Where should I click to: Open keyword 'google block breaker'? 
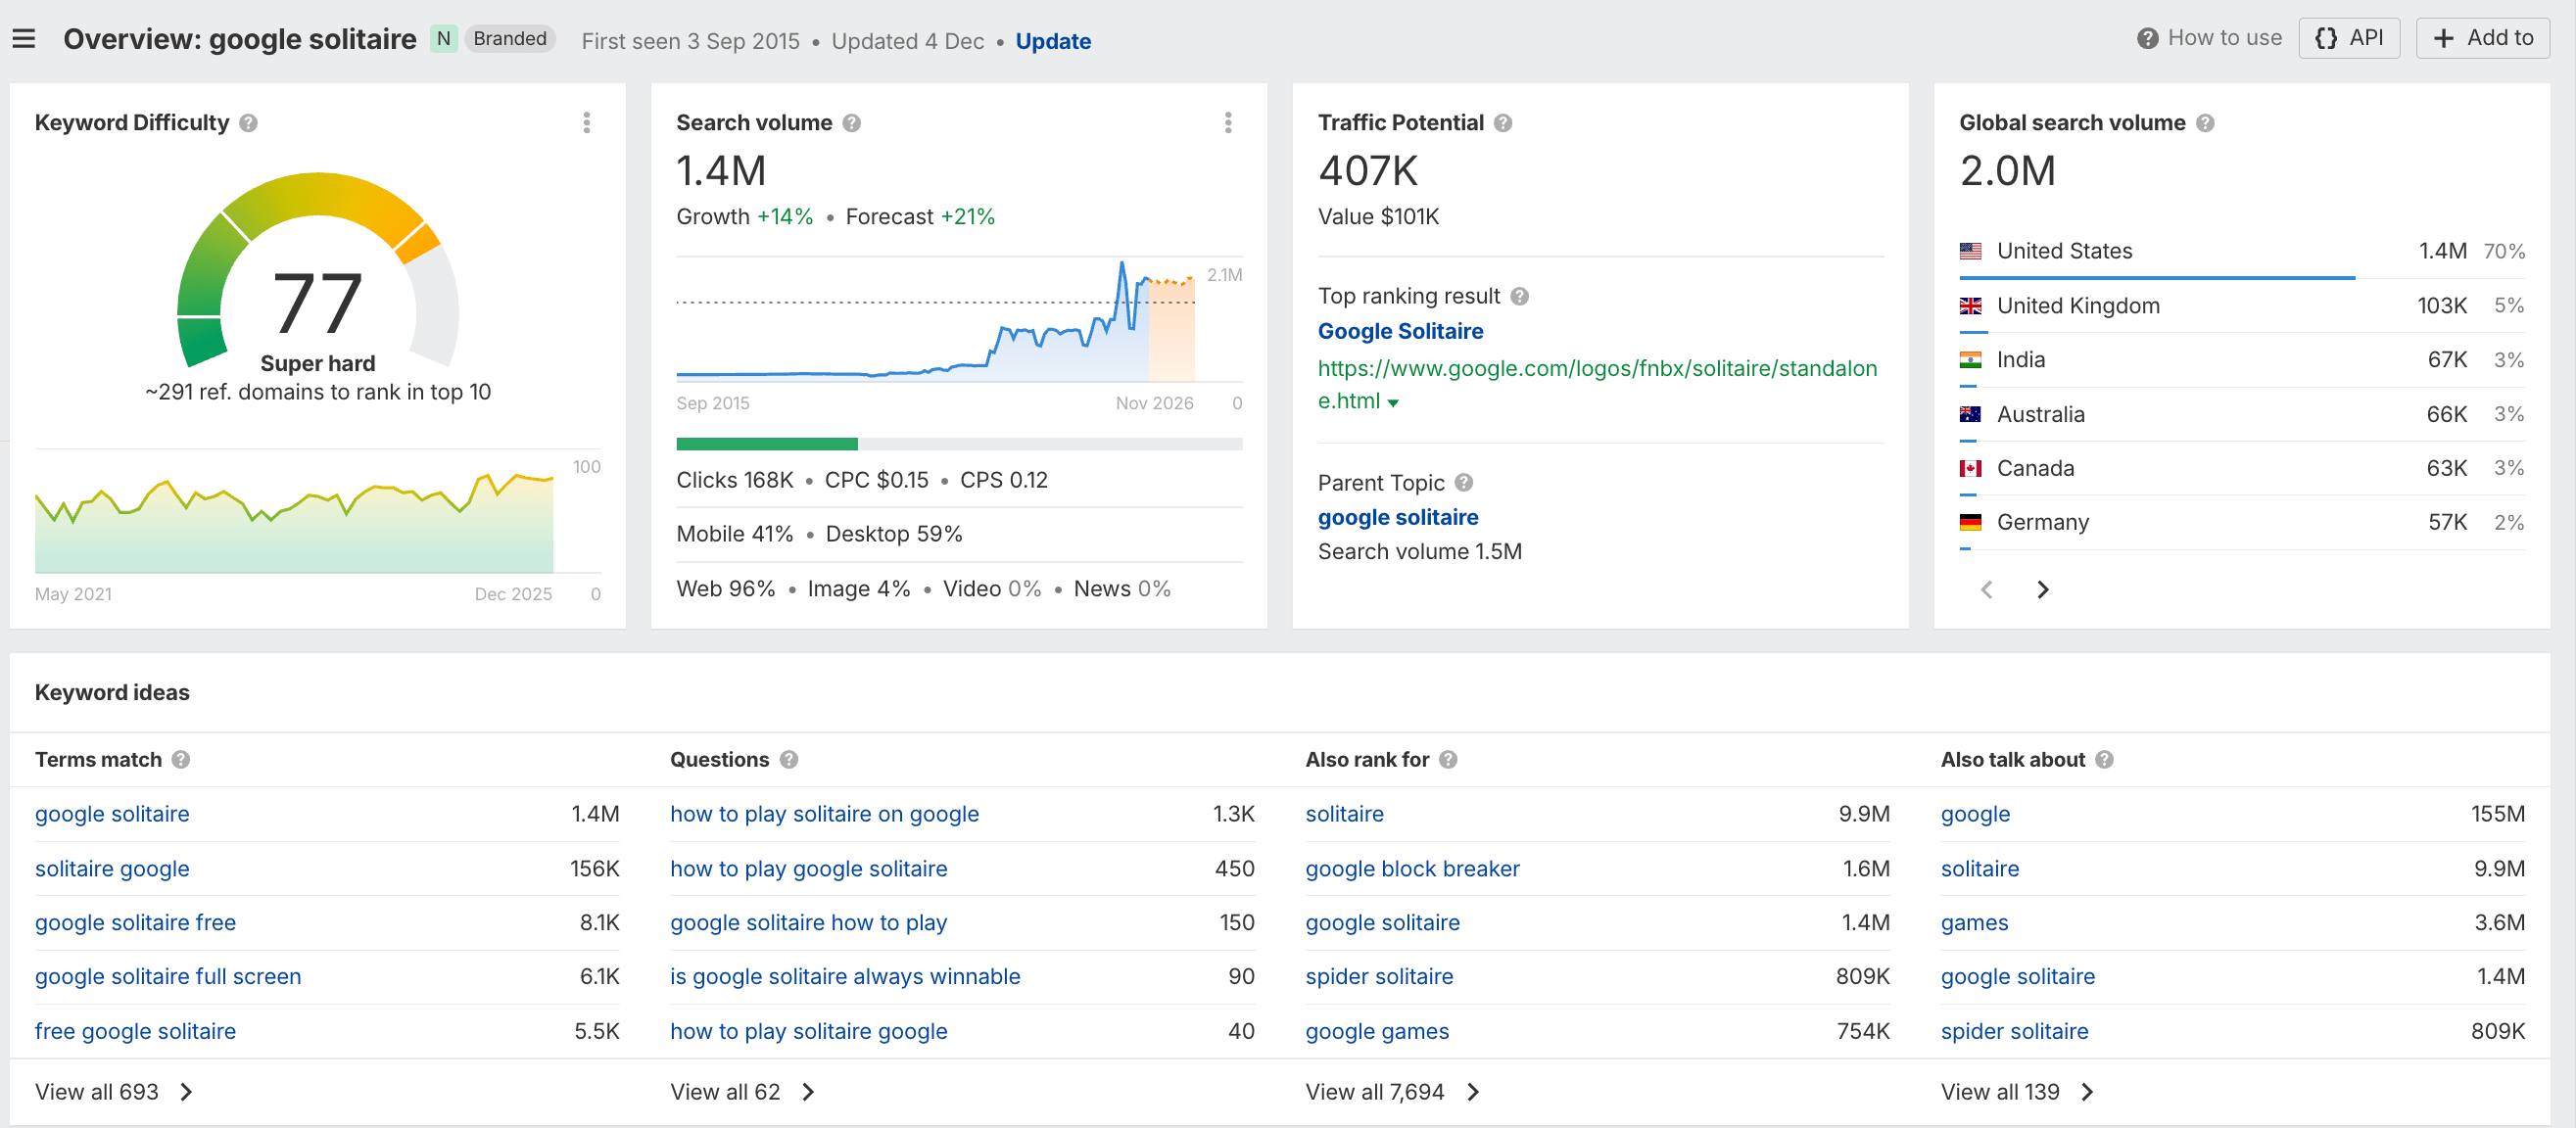pyautogui.click(x=1412, y=869)
